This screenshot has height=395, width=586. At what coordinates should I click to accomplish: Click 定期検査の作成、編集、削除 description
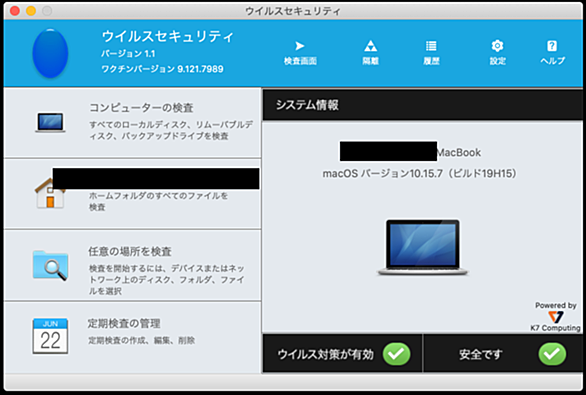click(x=142, y=340)
